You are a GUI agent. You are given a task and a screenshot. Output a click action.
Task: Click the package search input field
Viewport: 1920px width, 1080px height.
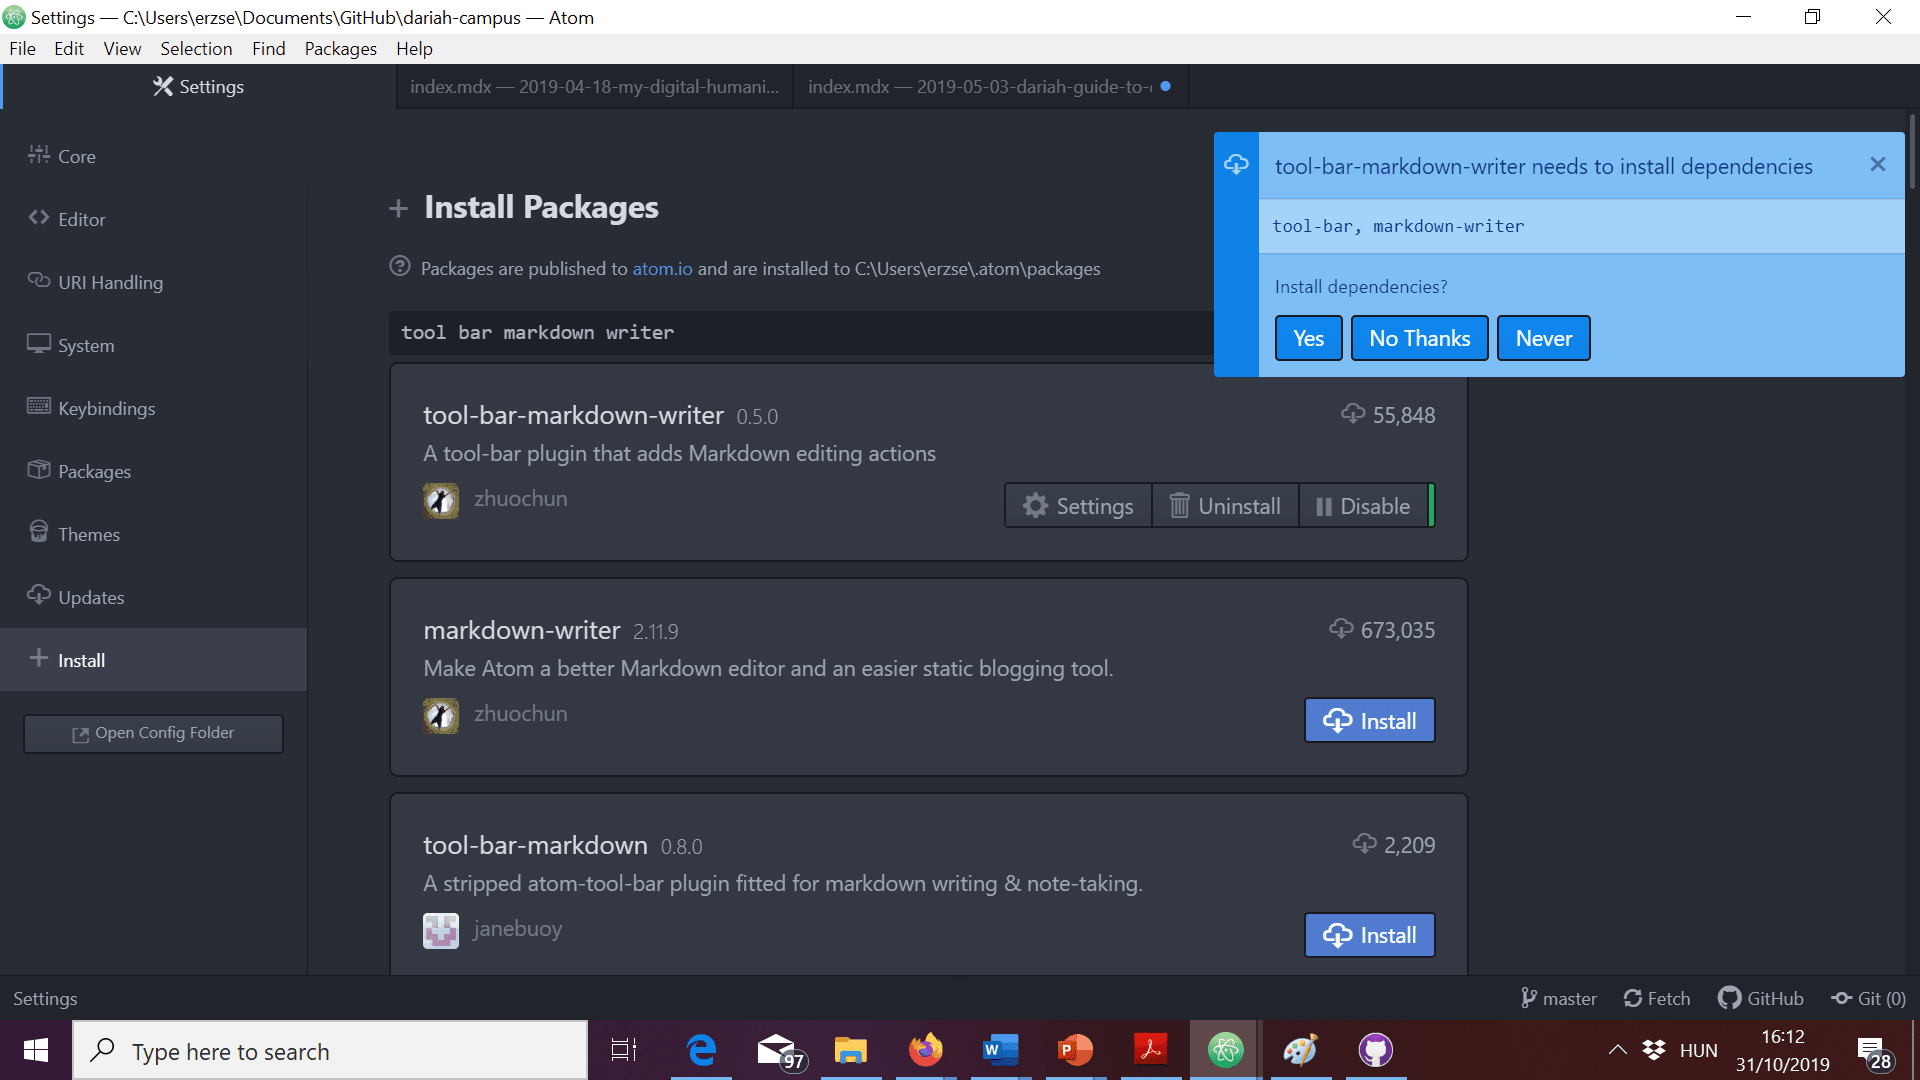click(x=800, y=332)
